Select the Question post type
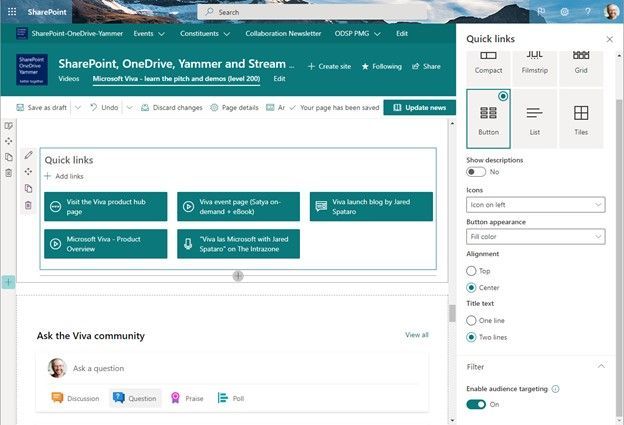The width and height of the screenshot is (624, 425). tap(135, 398)
